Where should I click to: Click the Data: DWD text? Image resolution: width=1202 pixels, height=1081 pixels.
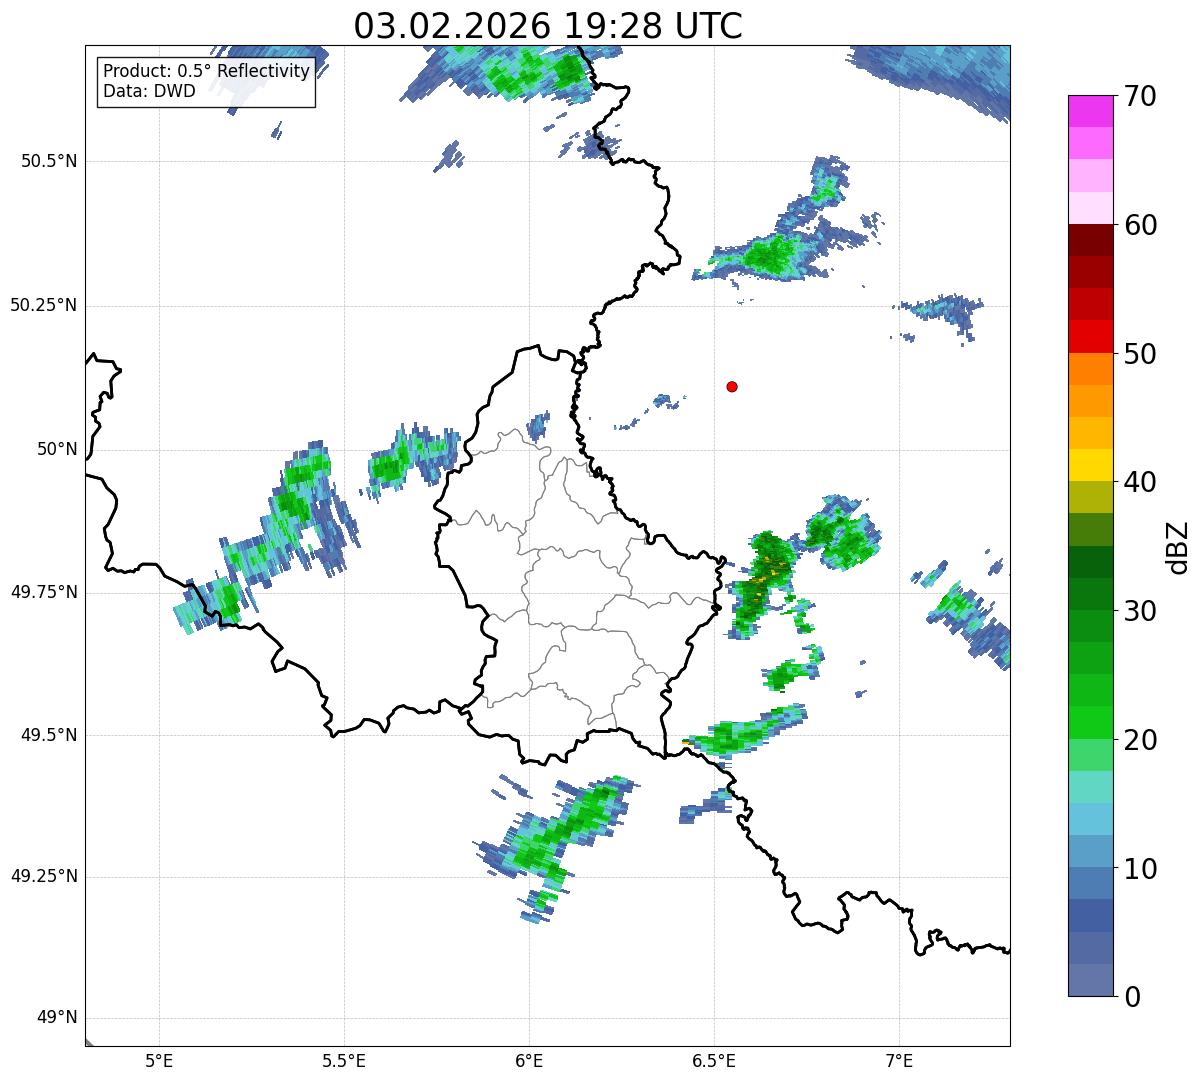point(150,91)
